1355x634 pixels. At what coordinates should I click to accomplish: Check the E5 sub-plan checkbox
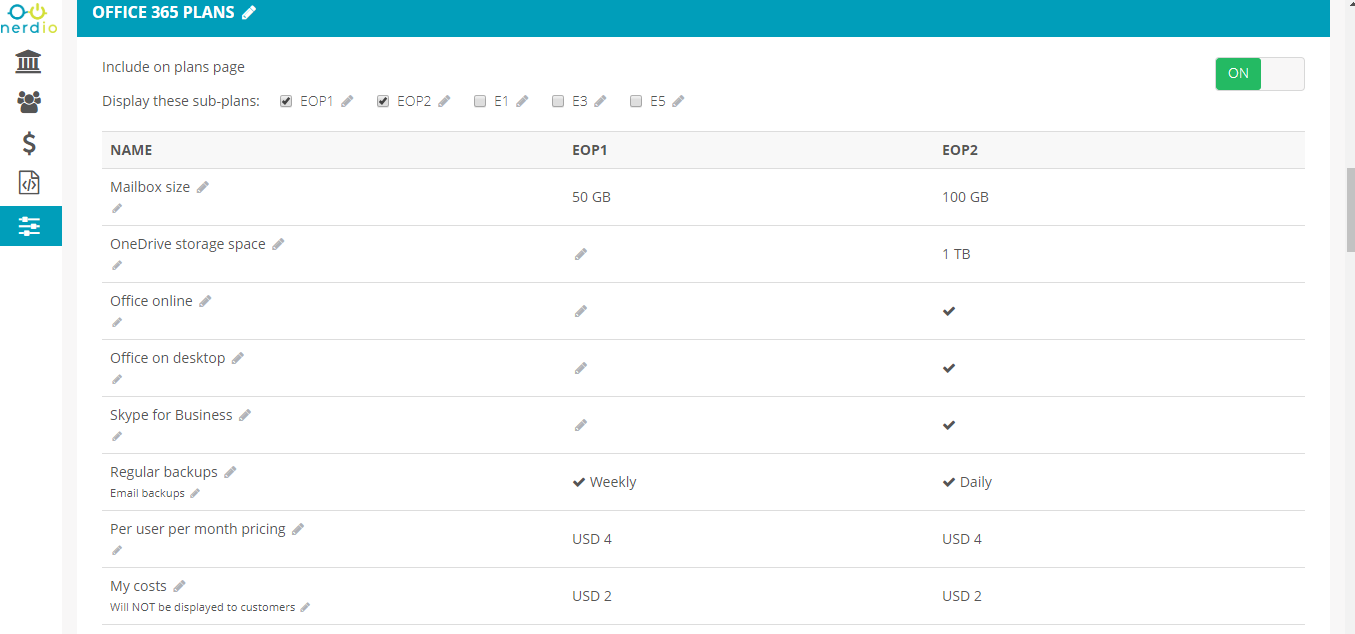click(x=636, y=101)
